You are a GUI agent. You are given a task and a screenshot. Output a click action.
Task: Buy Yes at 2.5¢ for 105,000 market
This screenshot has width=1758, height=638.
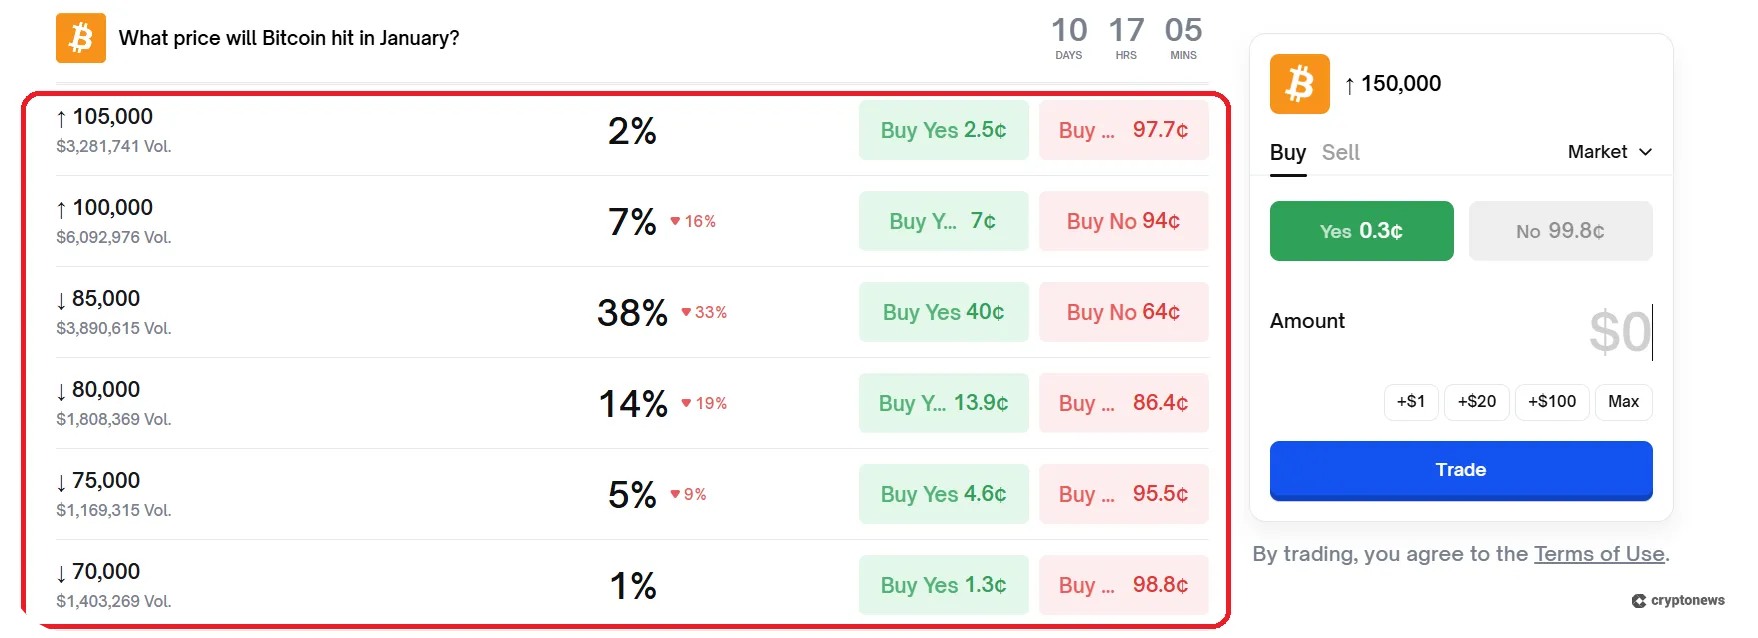(943, 130)
